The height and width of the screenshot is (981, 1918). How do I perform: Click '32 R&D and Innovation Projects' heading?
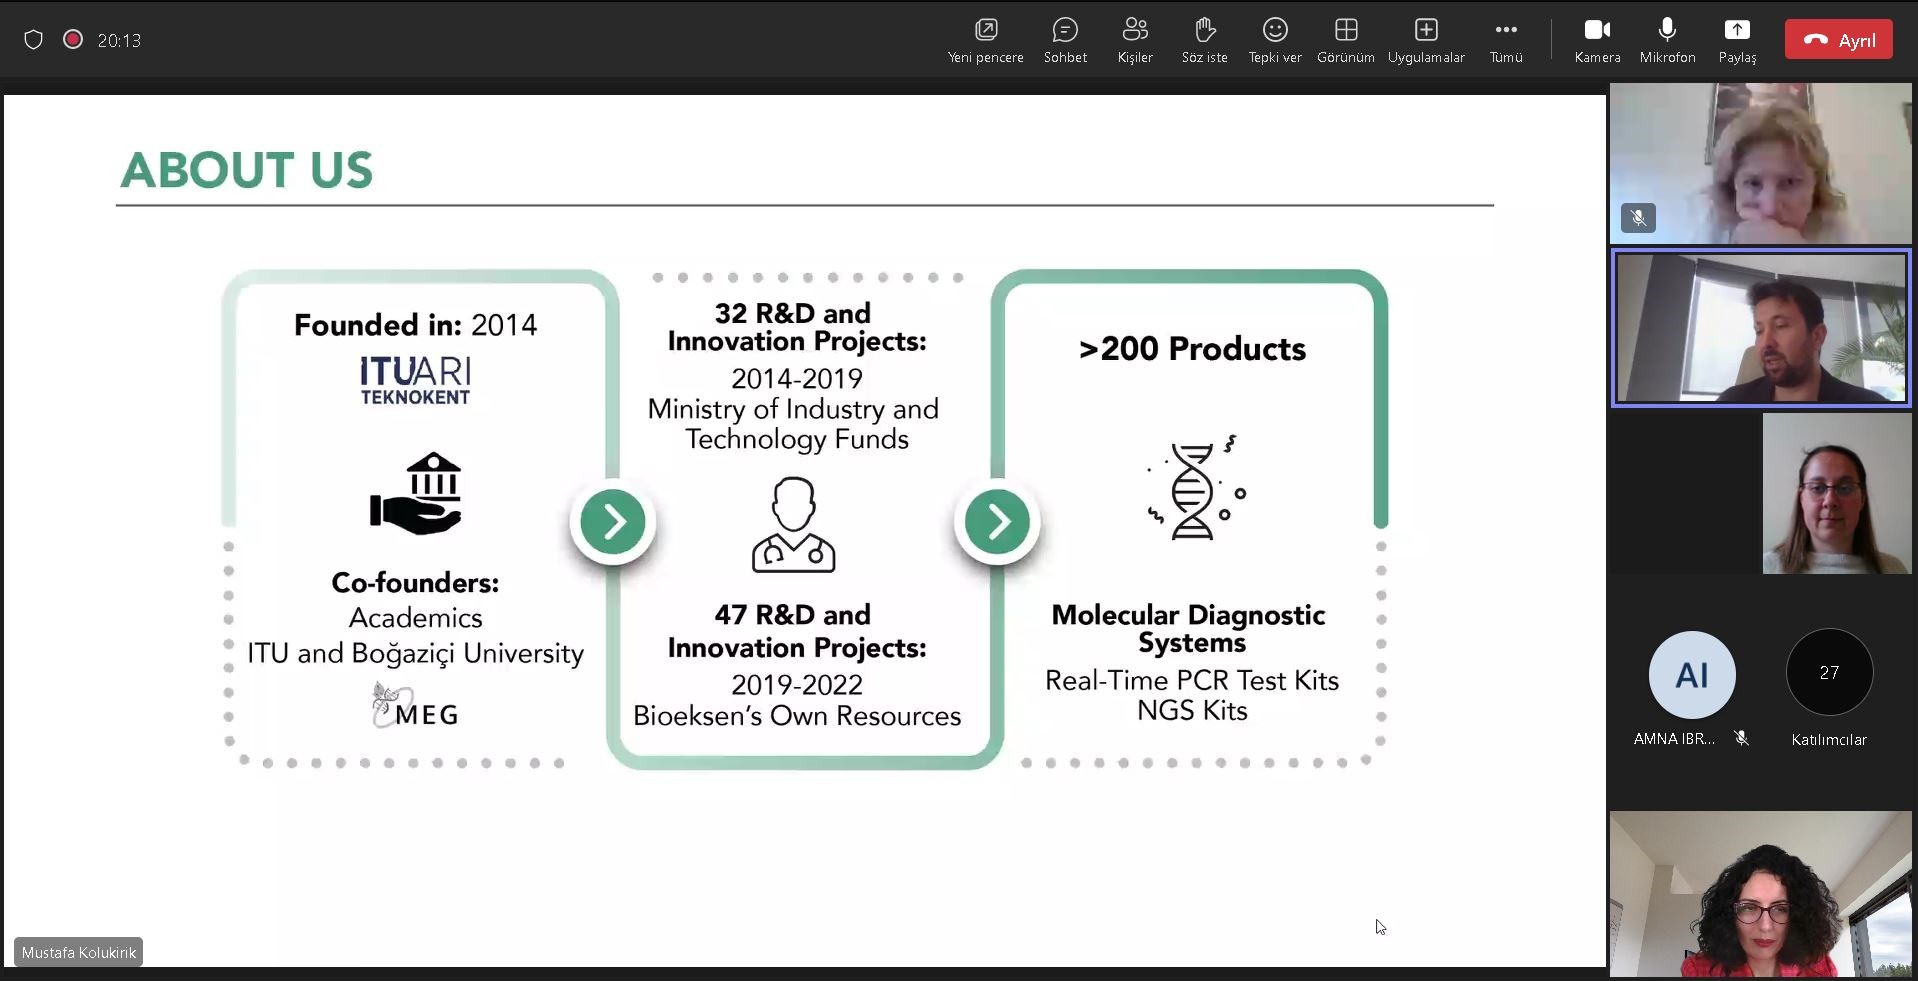(797, 327)
